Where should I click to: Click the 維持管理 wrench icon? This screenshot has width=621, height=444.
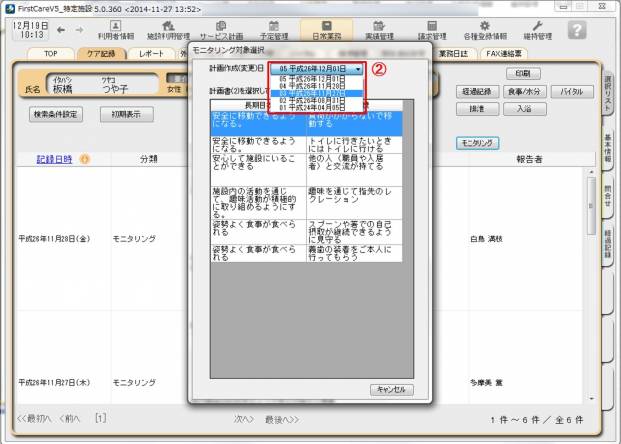[538, 29]
